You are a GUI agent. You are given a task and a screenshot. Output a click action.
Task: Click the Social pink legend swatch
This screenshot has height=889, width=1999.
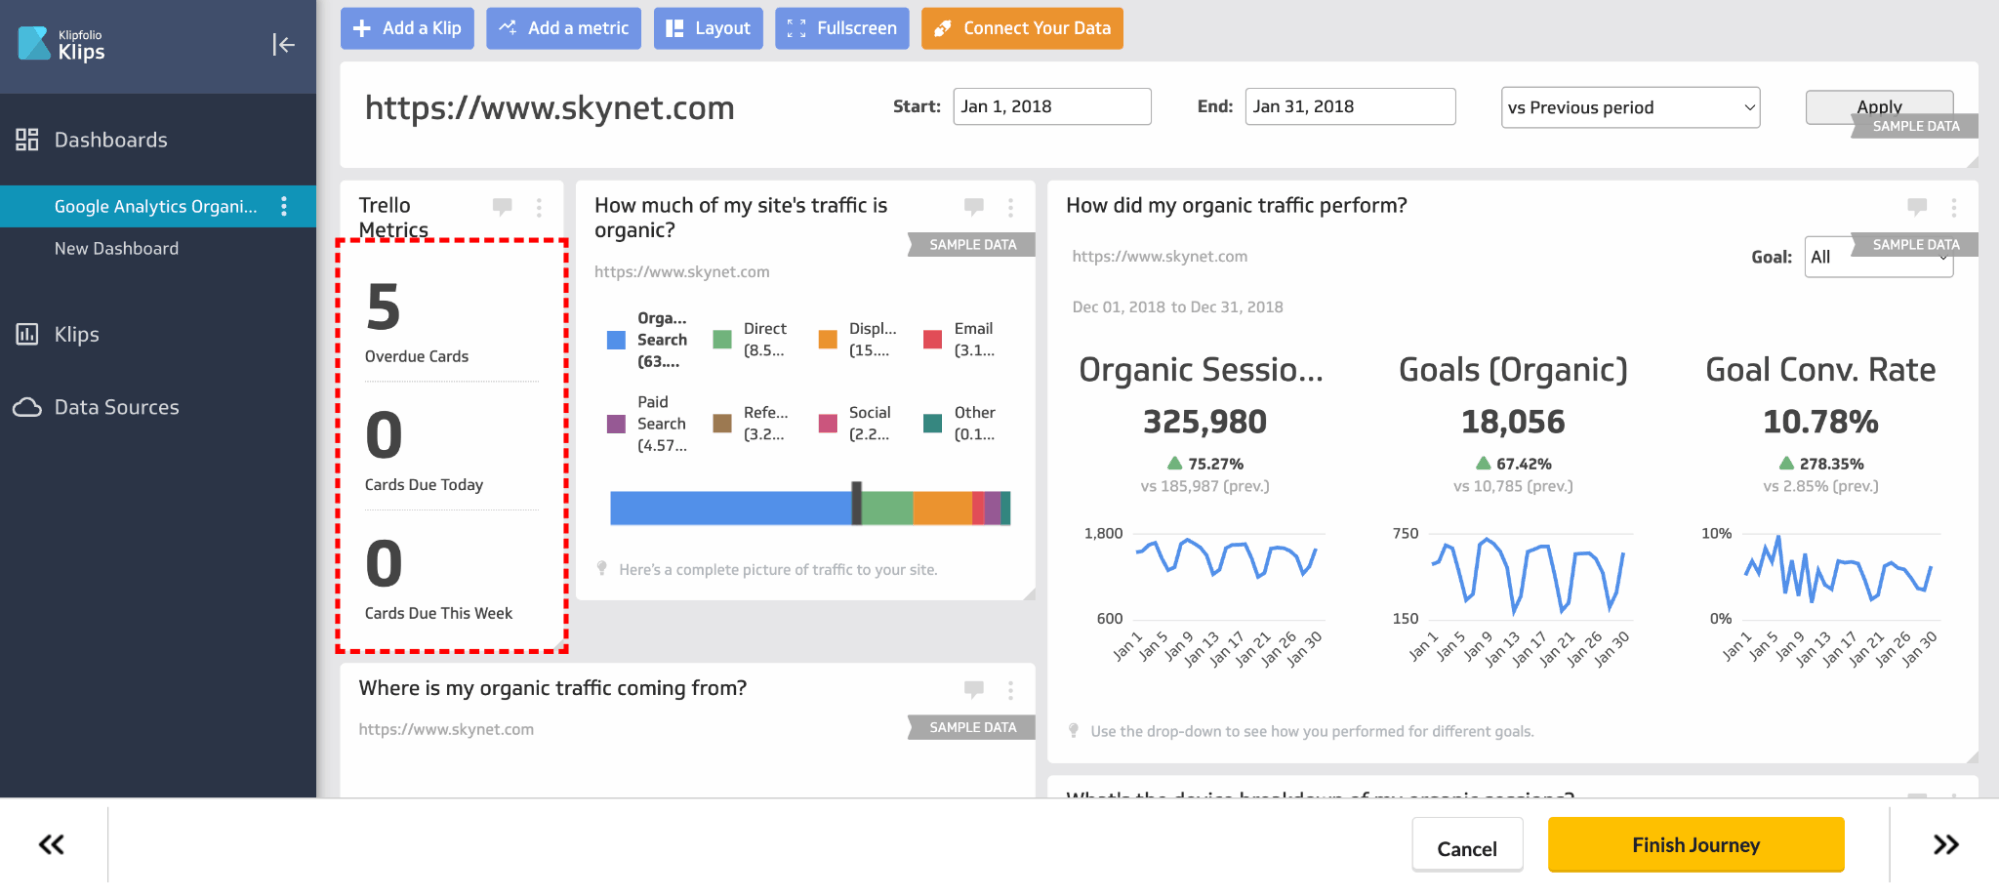click(828, 424)
